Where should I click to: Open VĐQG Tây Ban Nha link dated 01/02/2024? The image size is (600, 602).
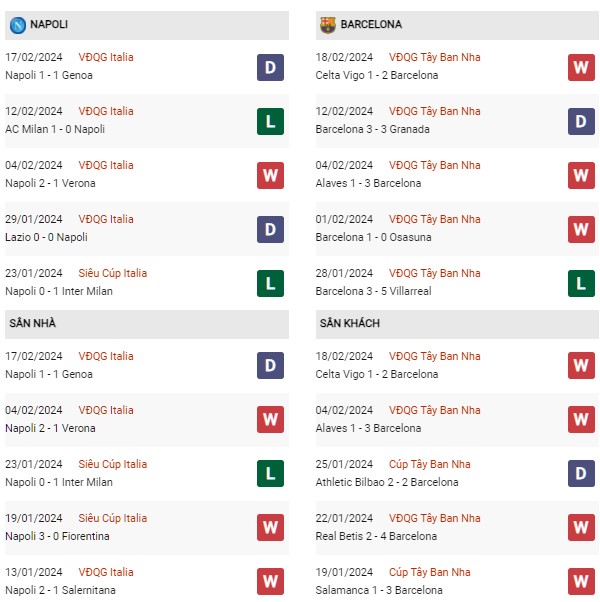pyautogui.click(x=434, y=219)
